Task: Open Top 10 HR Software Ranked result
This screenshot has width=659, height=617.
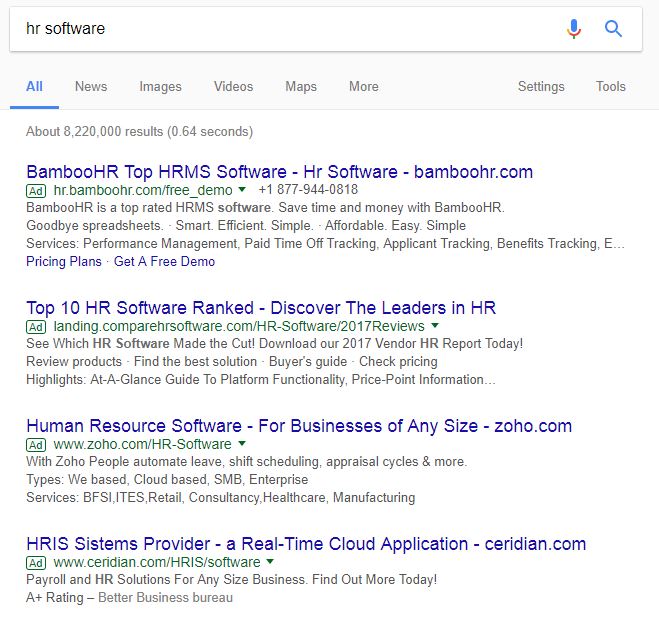Action: point(261,308)
